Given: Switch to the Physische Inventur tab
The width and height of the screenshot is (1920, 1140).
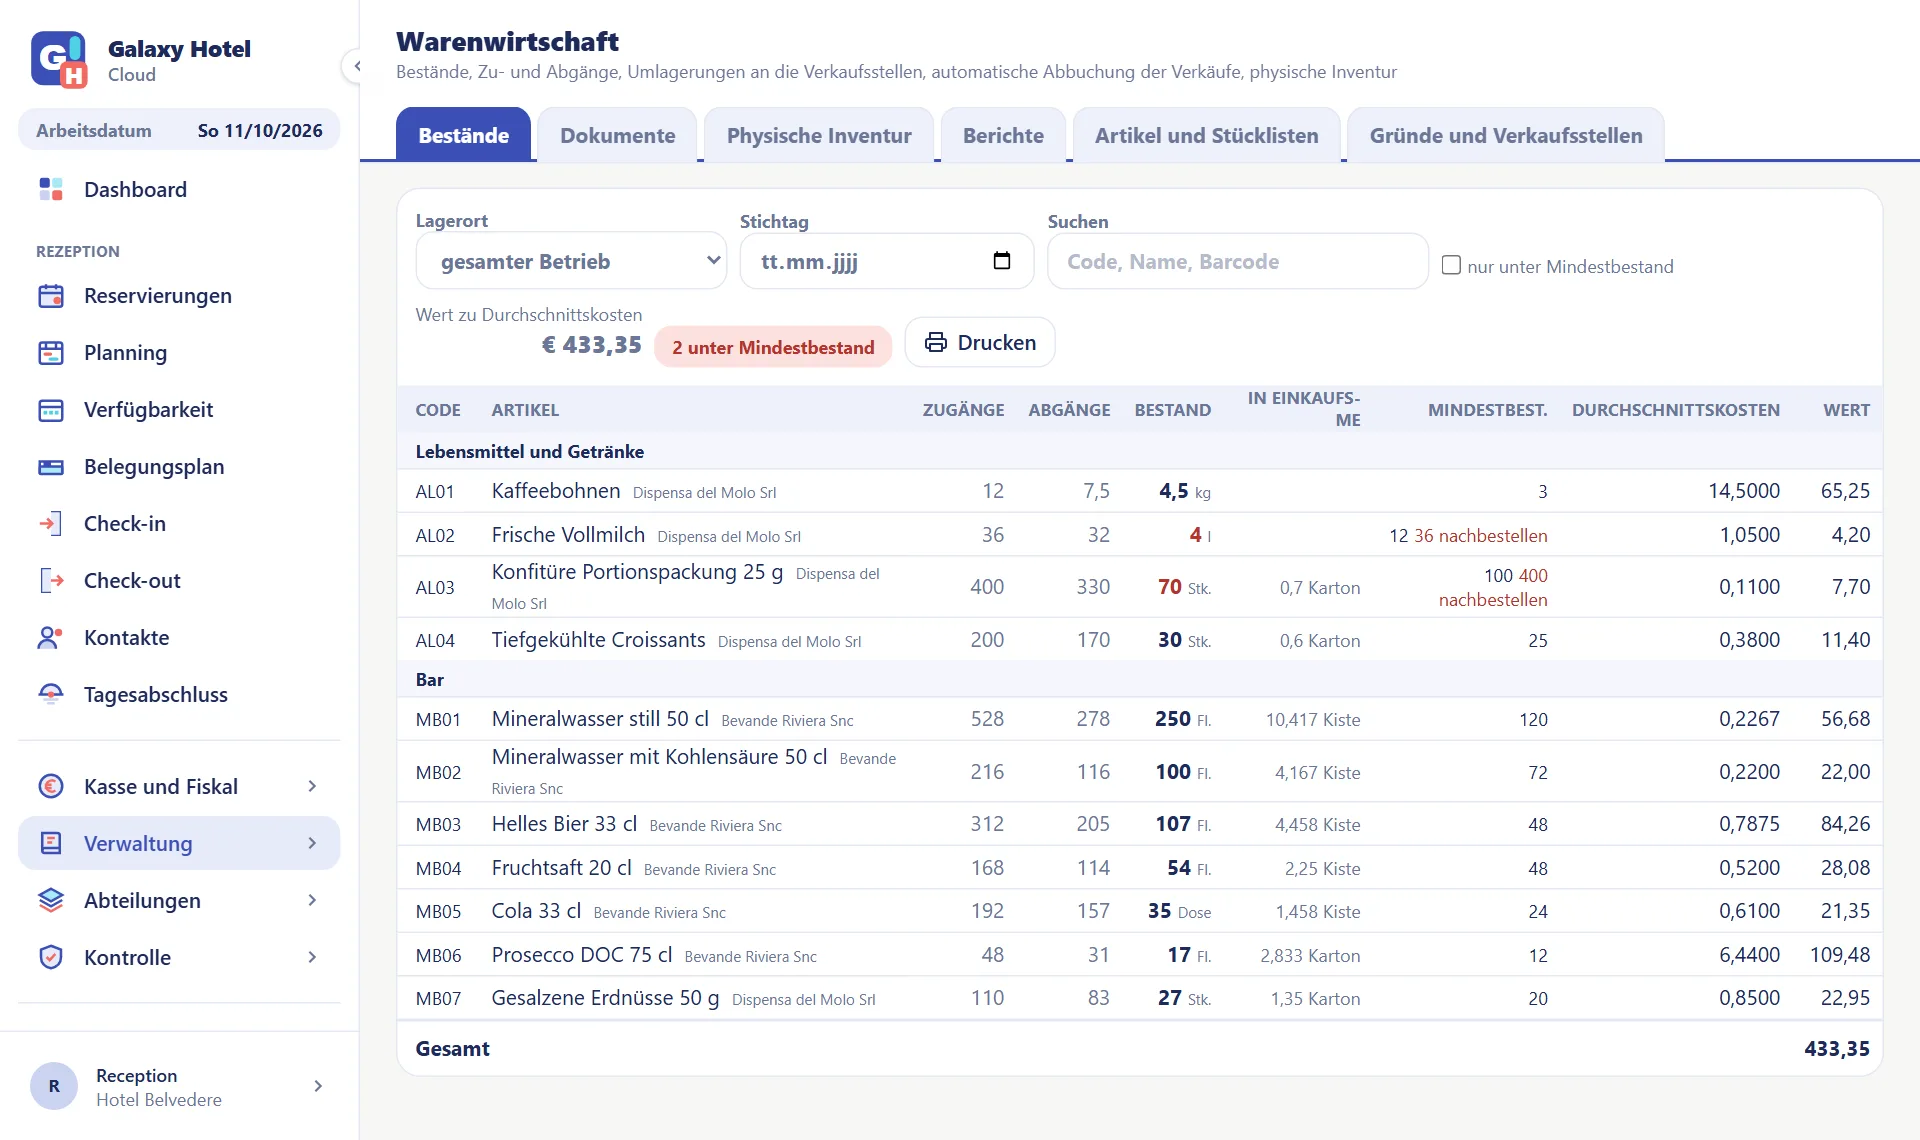Looking at the screenshot, I should coord(819,135).
